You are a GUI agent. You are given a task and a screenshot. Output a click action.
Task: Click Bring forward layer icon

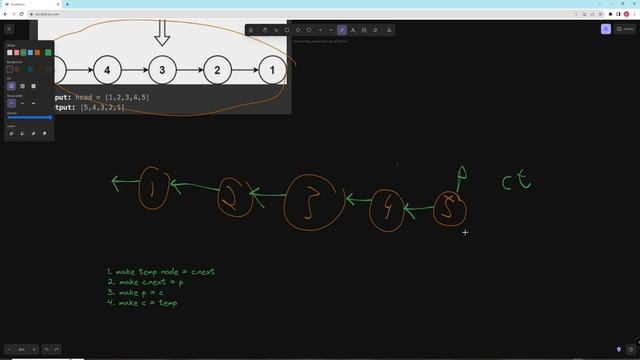pos(33,133)
